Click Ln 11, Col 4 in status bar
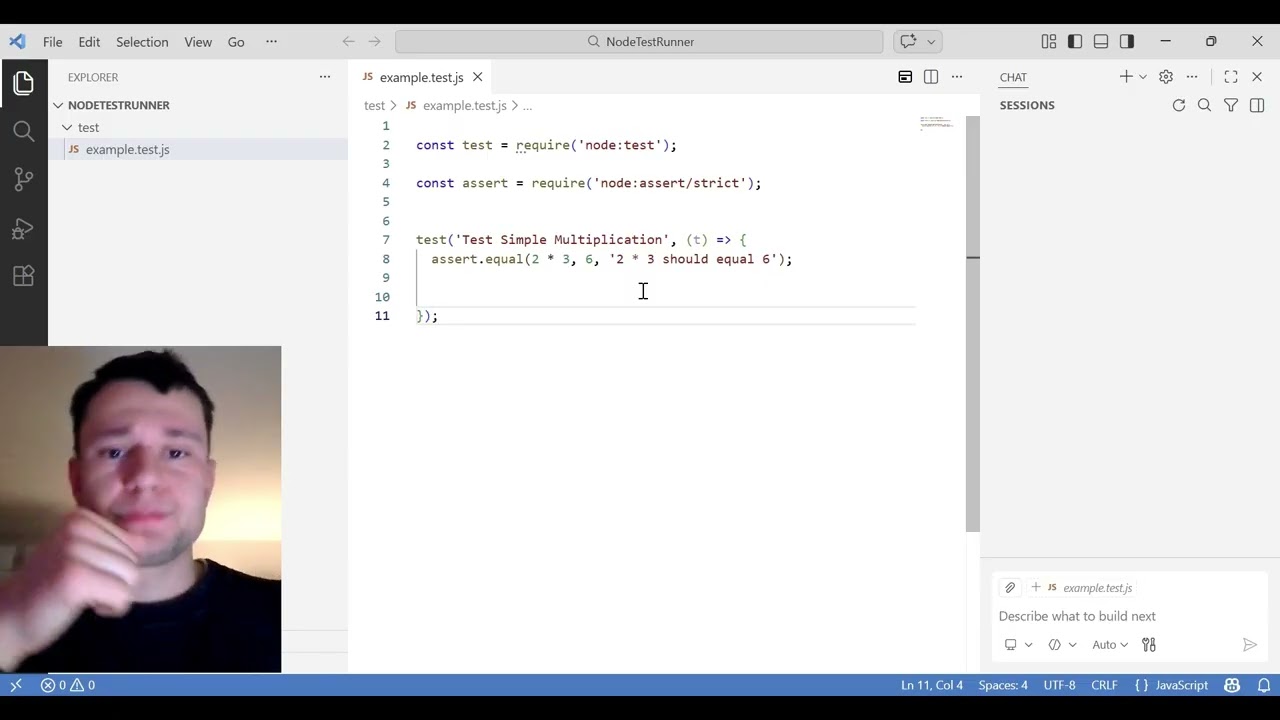 point(932,685)
